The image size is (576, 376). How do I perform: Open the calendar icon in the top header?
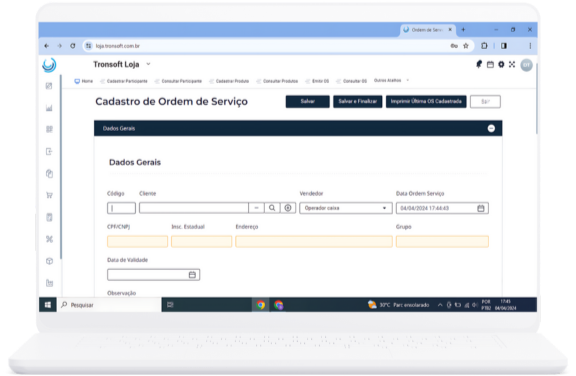490,65
